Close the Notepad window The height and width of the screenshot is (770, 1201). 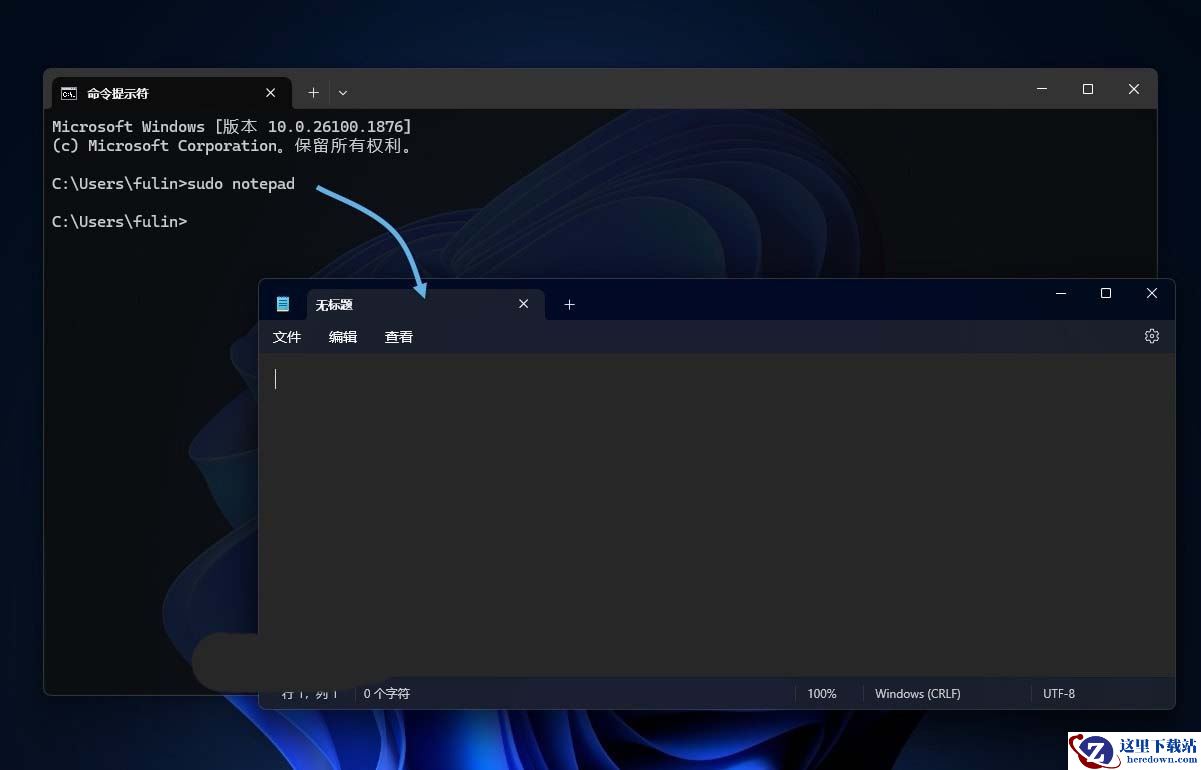[x=1152, y=293]
